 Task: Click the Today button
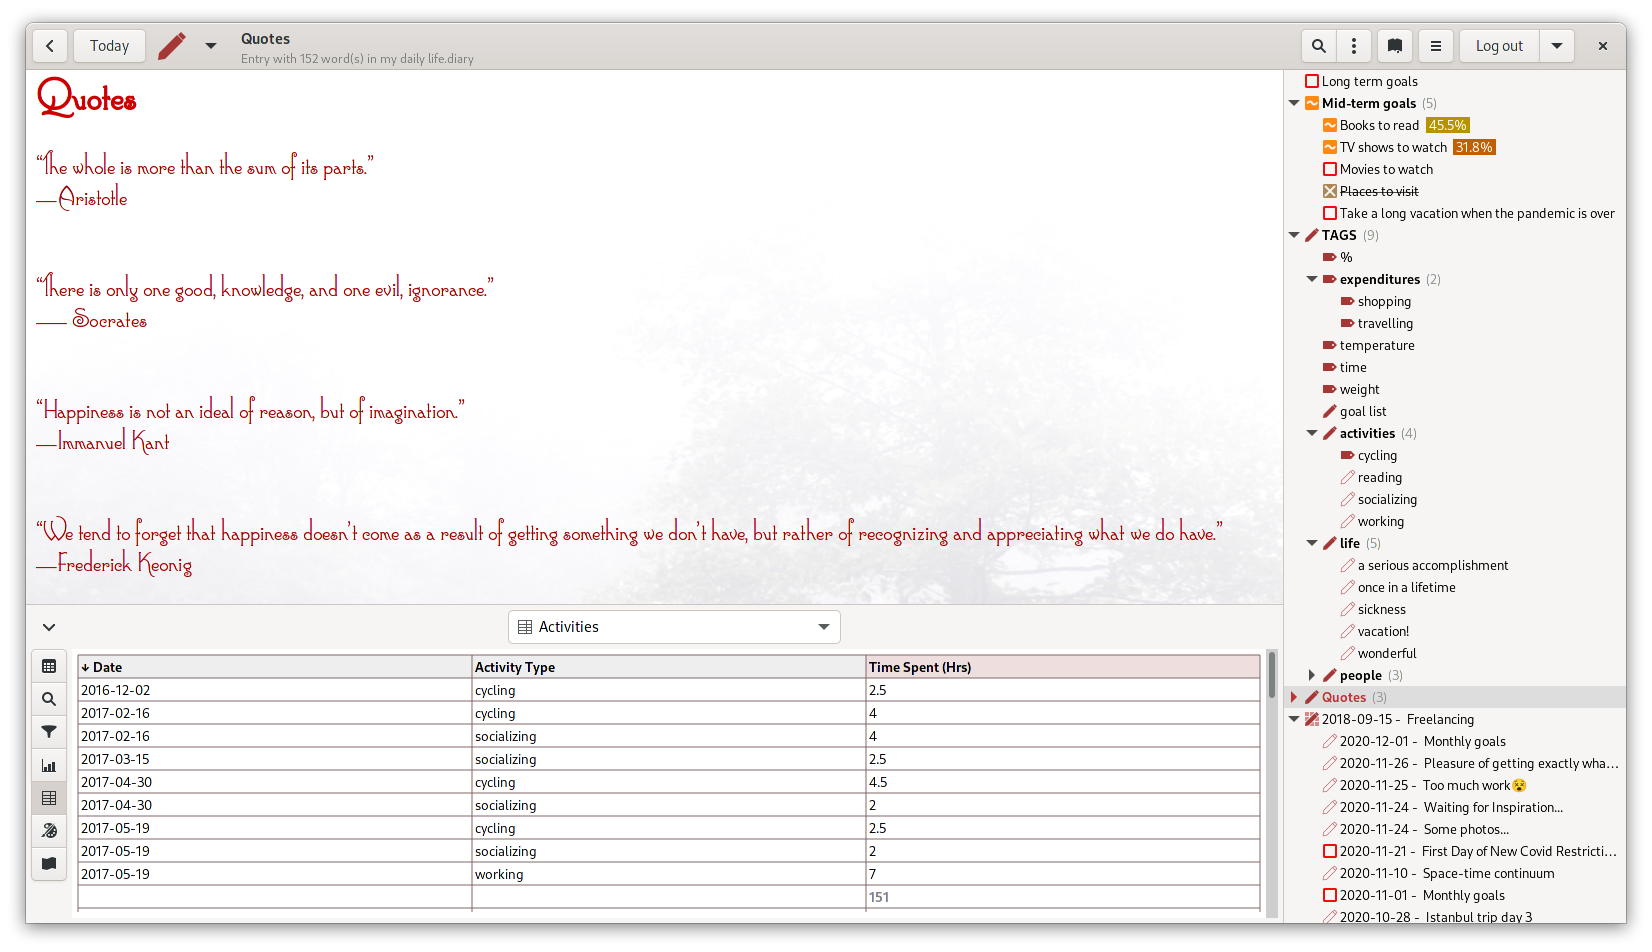click(109, 46)
